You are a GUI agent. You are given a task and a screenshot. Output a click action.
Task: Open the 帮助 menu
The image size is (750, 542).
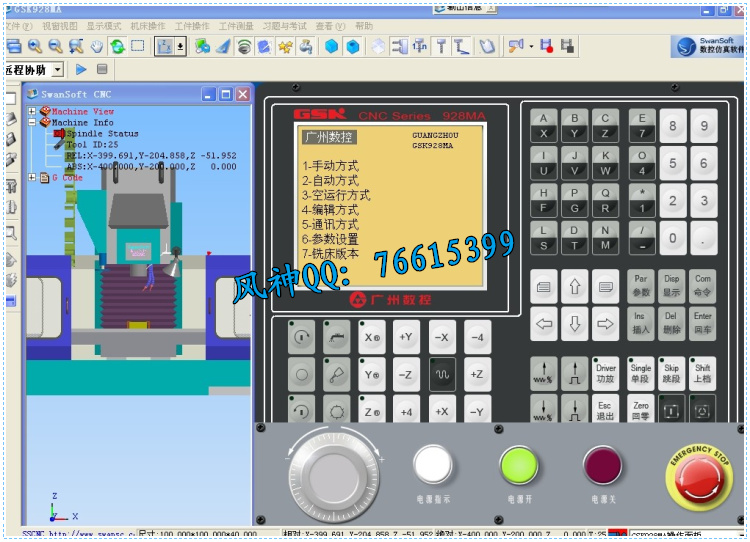tap(364, 26)
